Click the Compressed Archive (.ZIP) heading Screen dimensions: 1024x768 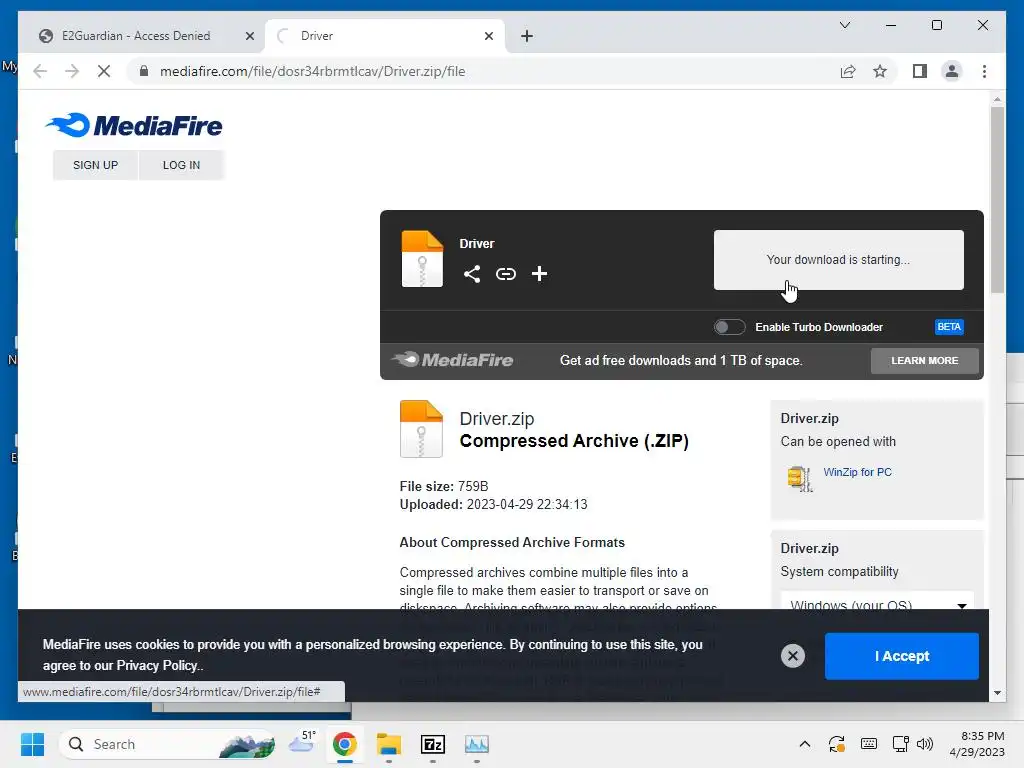tap(574, 441)
